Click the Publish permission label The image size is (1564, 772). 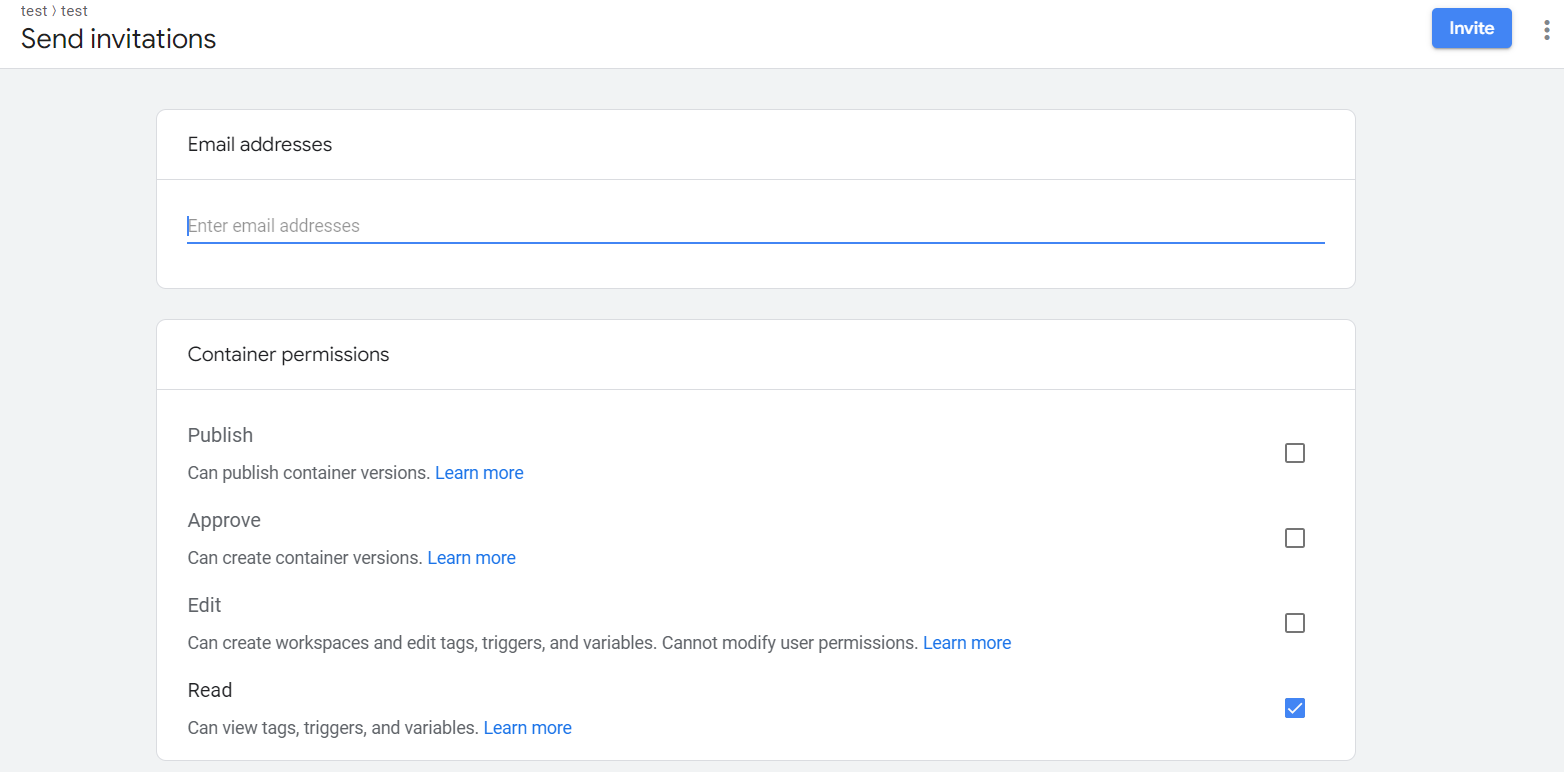coord(220,435)
